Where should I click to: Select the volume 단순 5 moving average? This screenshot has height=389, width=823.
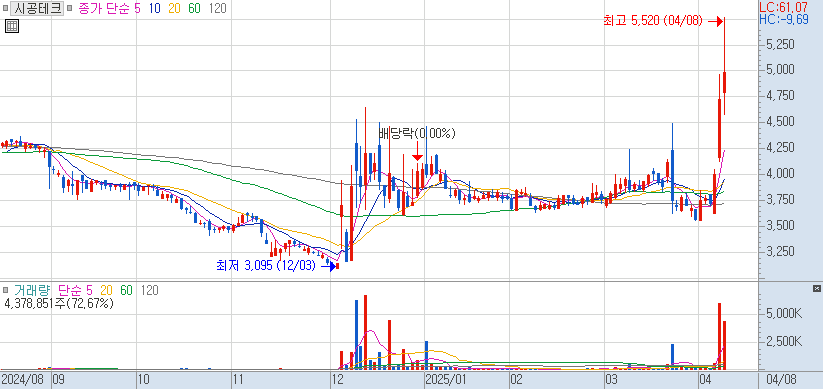(75, 290)
